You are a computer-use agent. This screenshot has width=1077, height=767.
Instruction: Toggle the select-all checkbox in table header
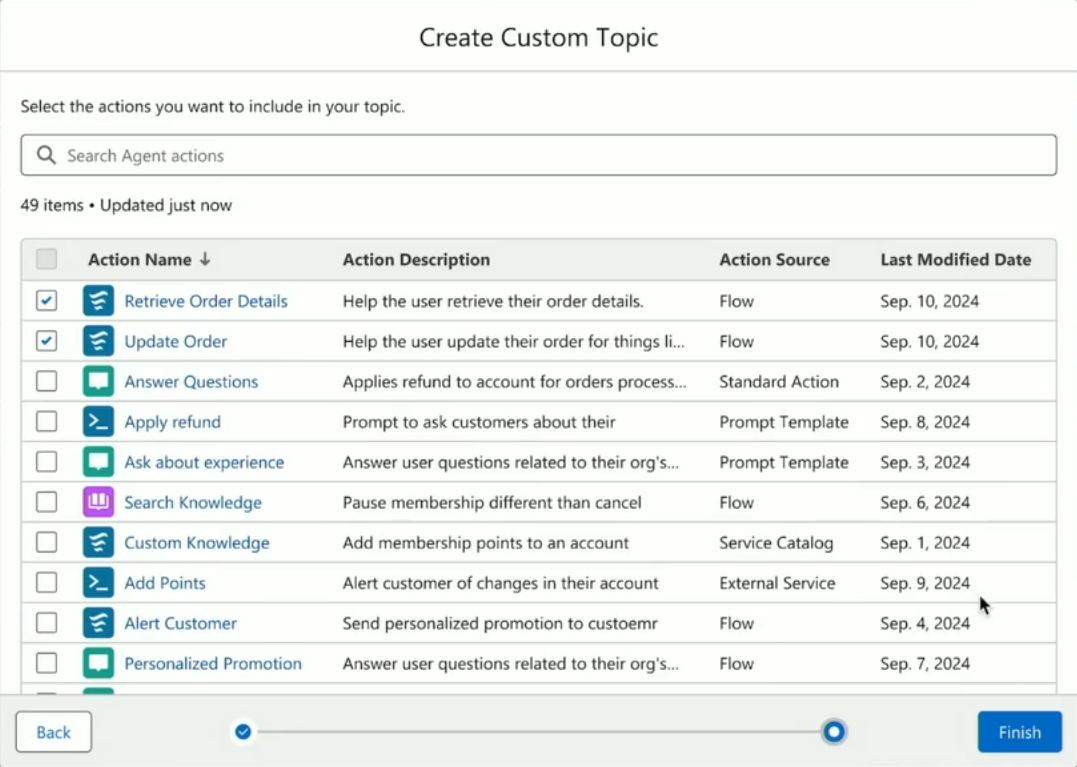pyautogui.click(x=47, y=260)
